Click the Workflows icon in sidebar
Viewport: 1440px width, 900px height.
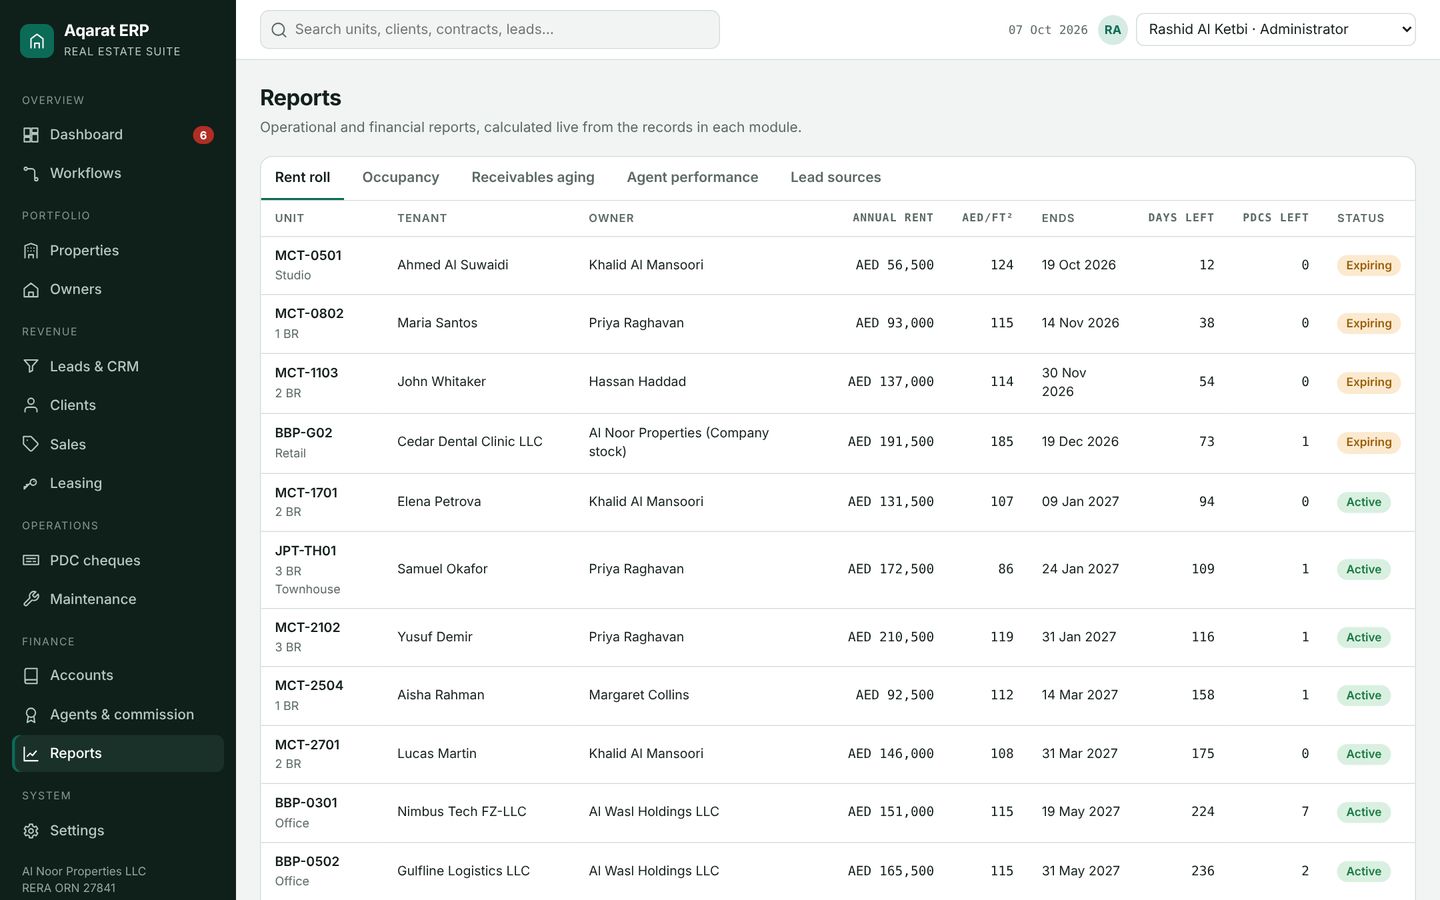click(31, 174)
